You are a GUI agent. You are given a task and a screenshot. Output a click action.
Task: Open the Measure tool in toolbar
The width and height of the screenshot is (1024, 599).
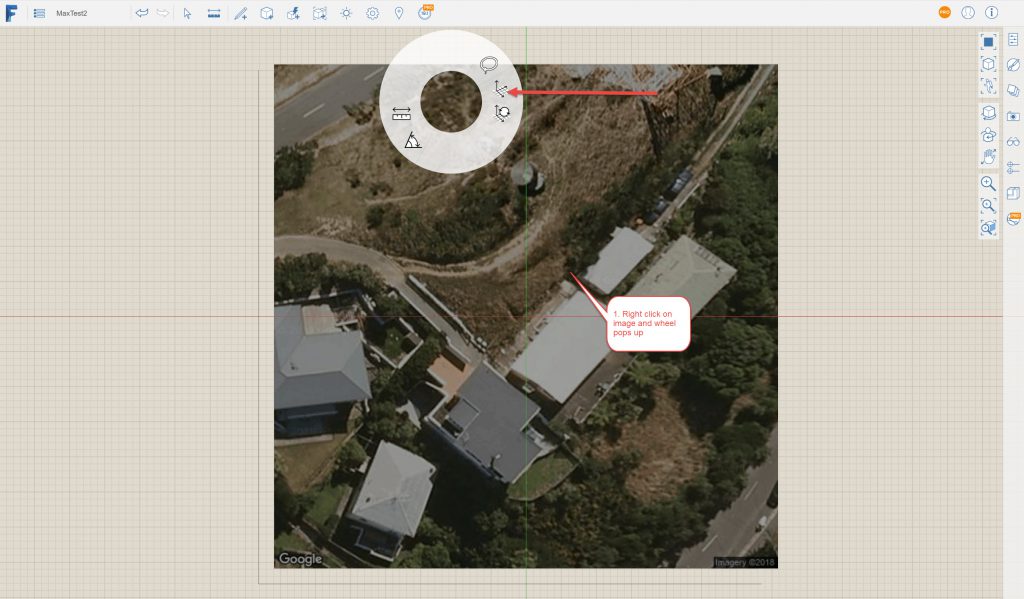click(214, 13)
